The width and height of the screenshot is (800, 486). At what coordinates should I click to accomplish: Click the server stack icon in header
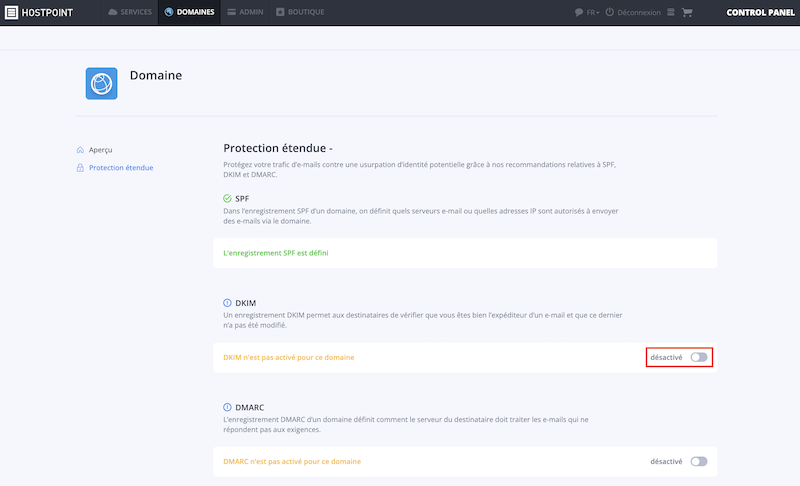pyautogui.click(x=671, y=12)
